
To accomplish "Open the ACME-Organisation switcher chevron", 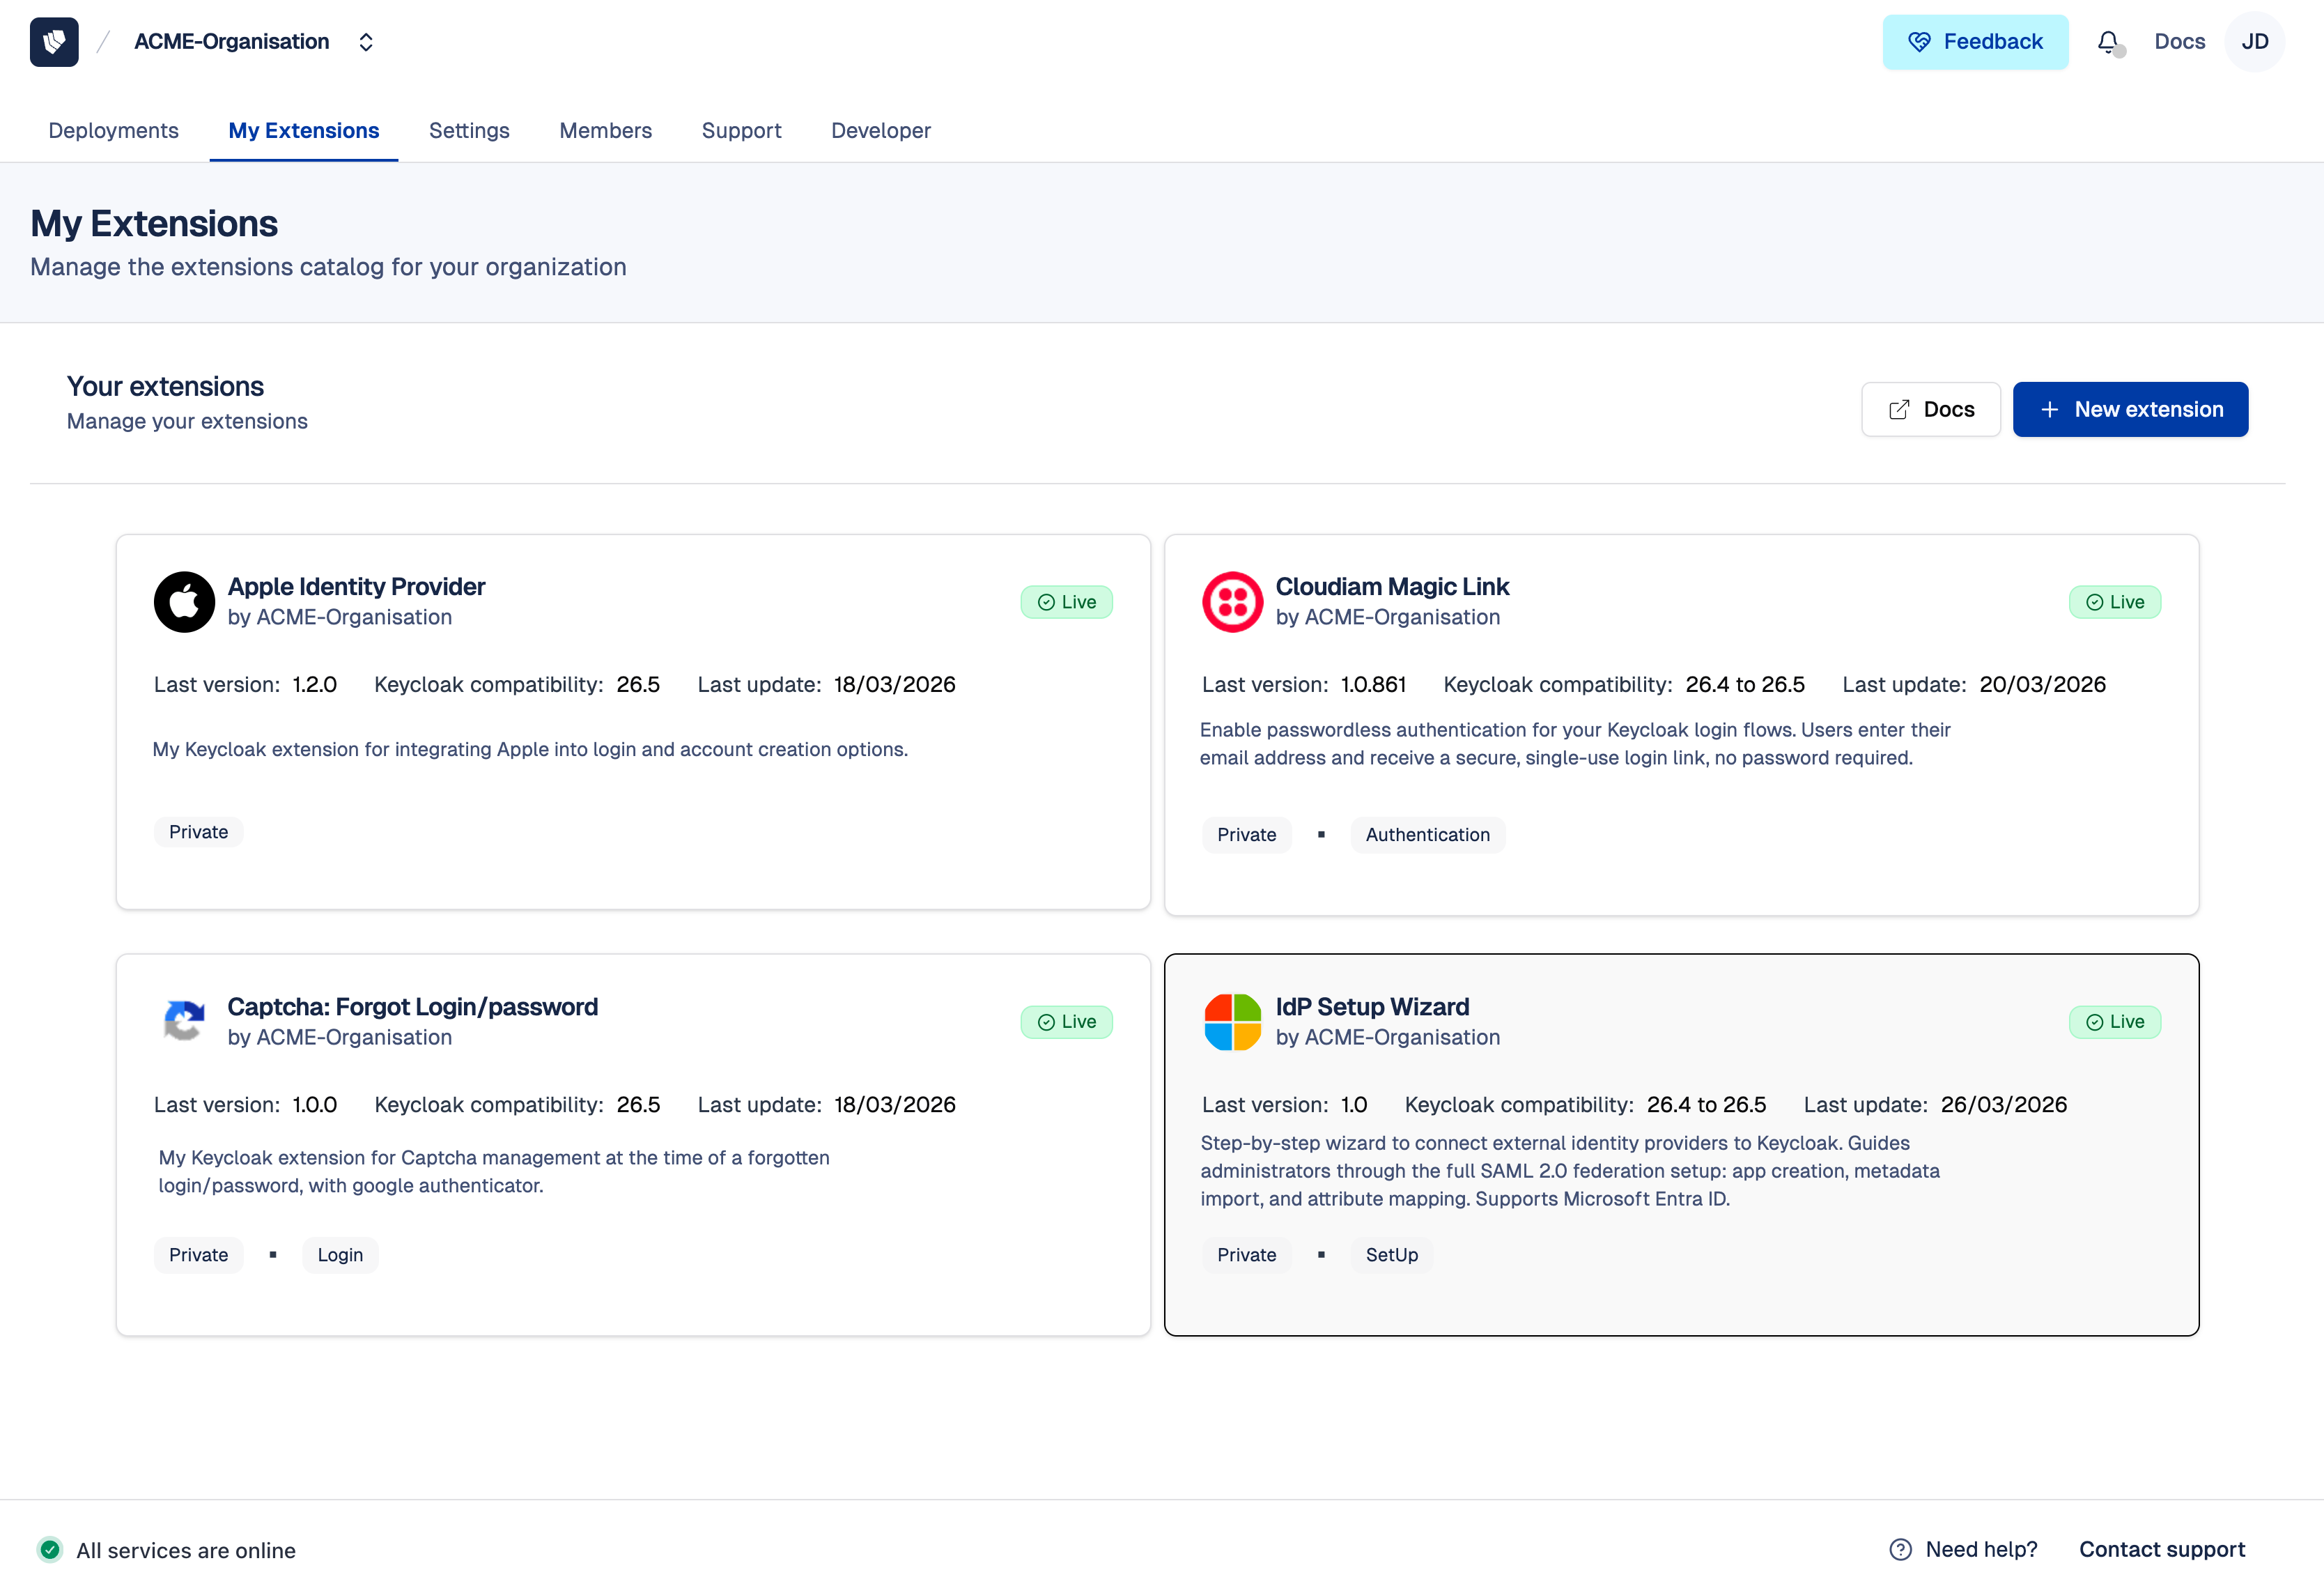I will click(x=365, y=41).
